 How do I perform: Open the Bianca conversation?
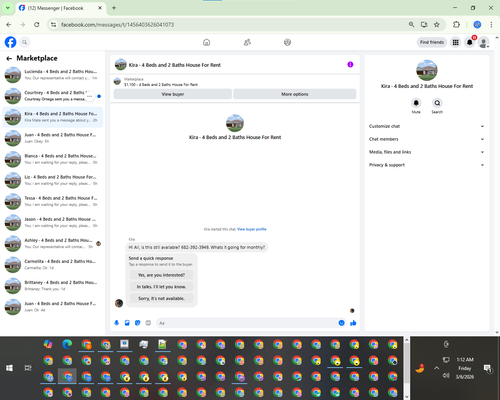[53, 159]
